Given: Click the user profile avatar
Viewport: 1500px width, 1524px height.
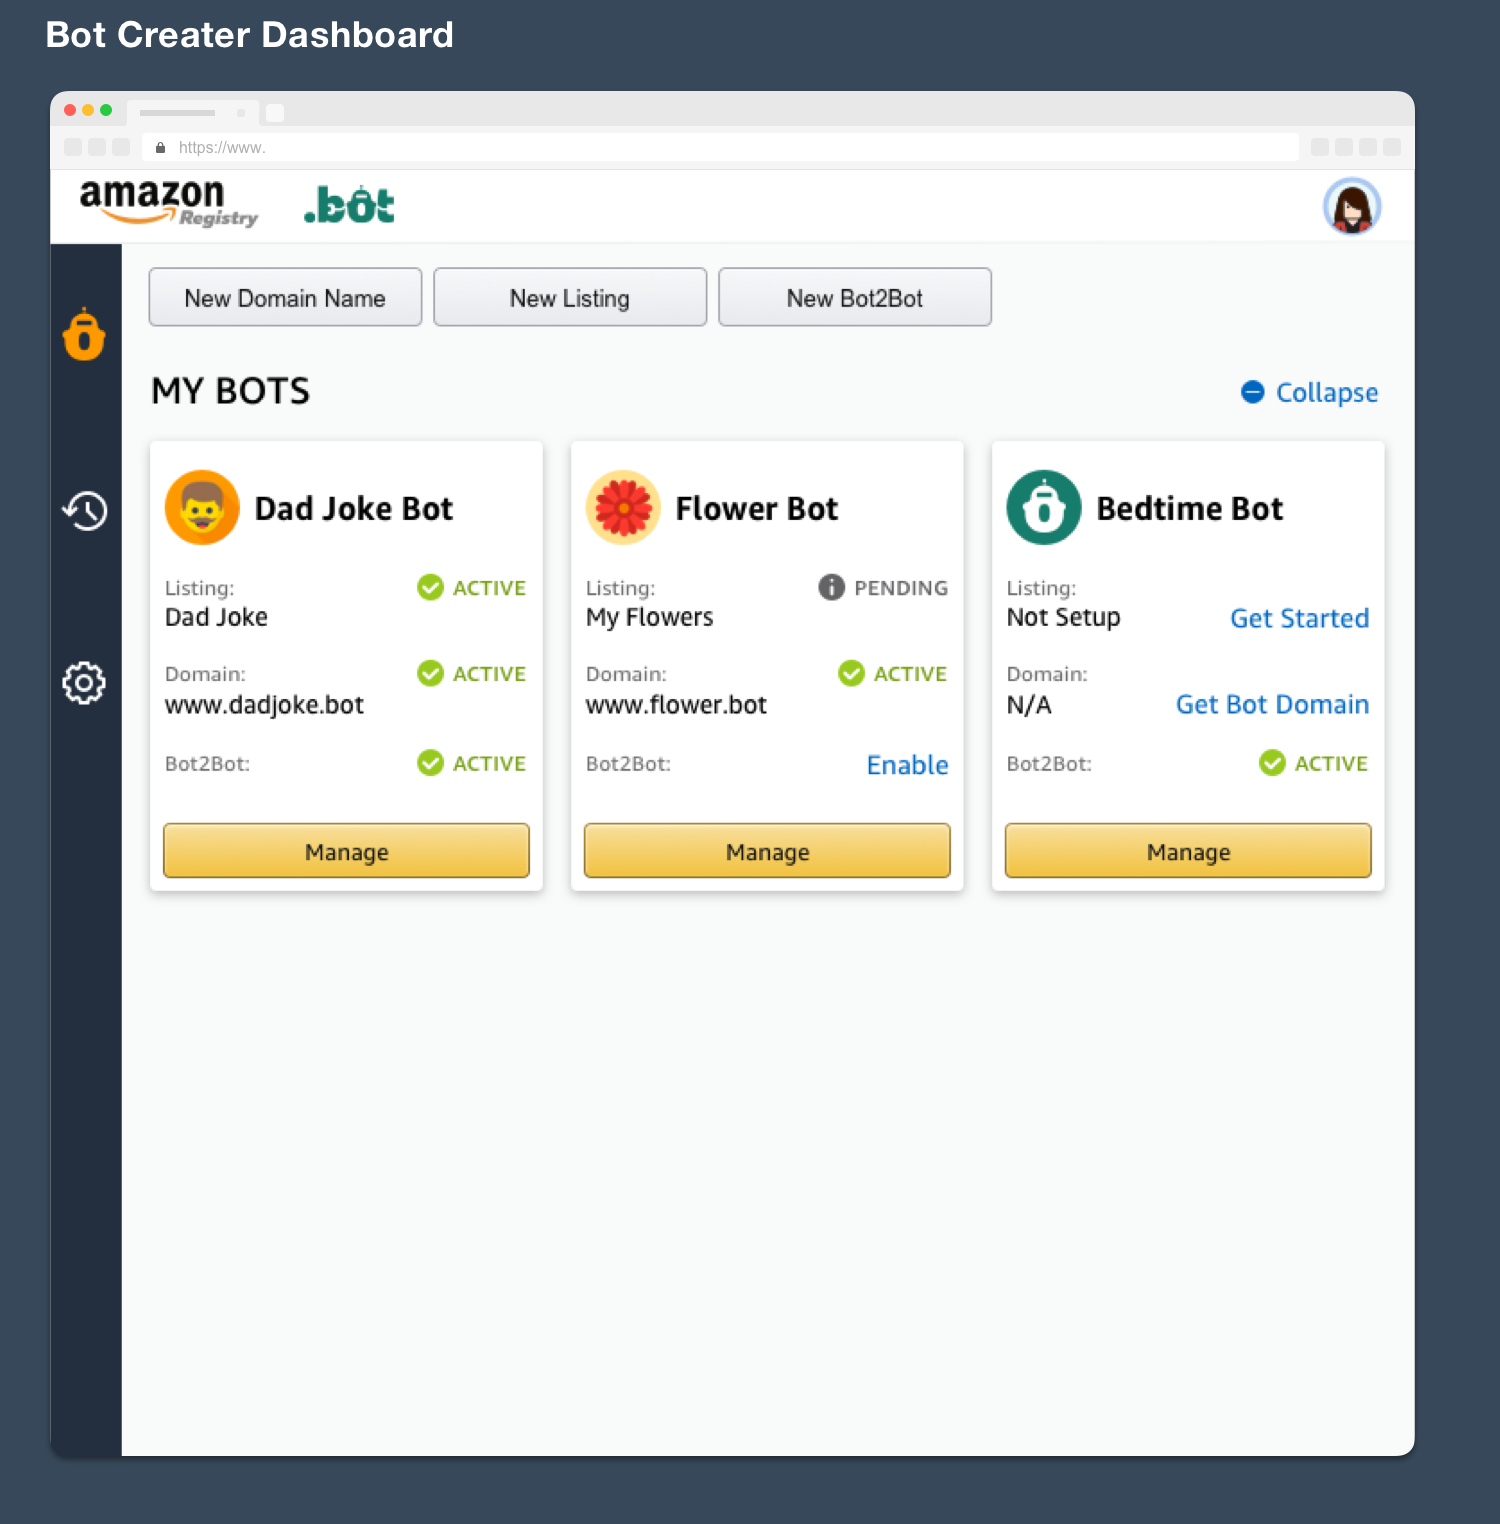Looking at the screenshot, I should (1351, 207).
